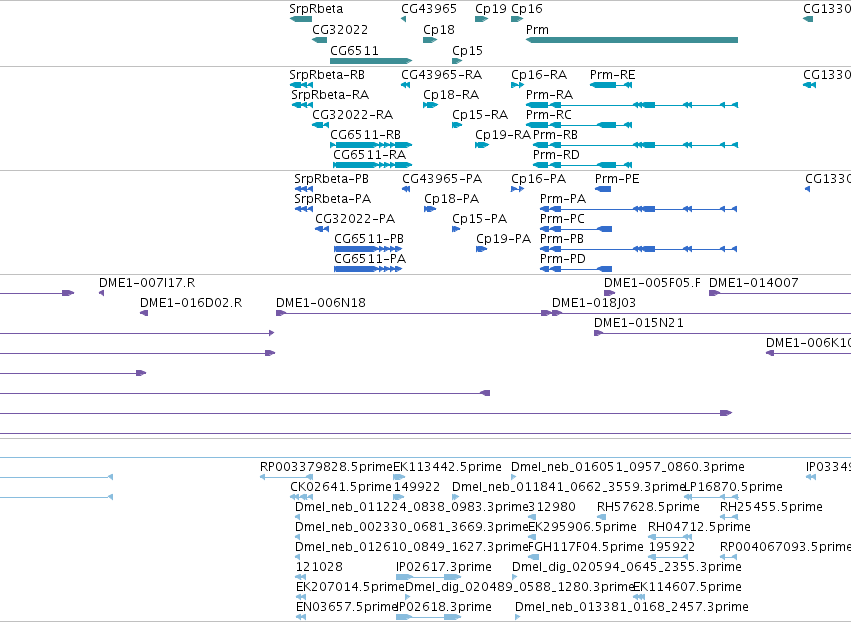
Task: Select the Cp15-PA protein label
Action: [479, 219]
